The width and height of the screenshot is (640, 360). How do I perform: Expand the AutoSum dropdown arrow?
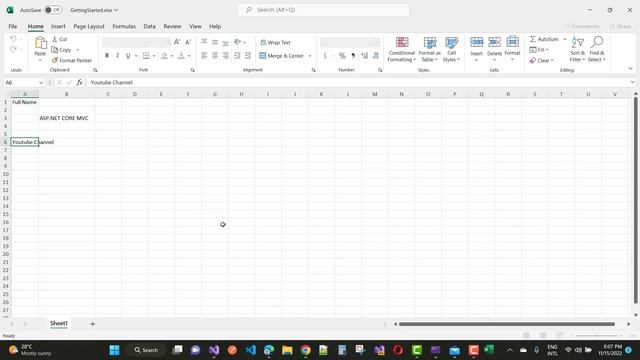coord(565,39)
